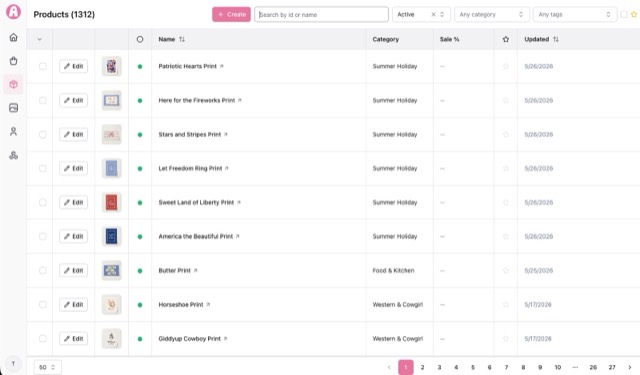
Task: Open the Customers person icon in sidebar
Action: pos(13,131)
